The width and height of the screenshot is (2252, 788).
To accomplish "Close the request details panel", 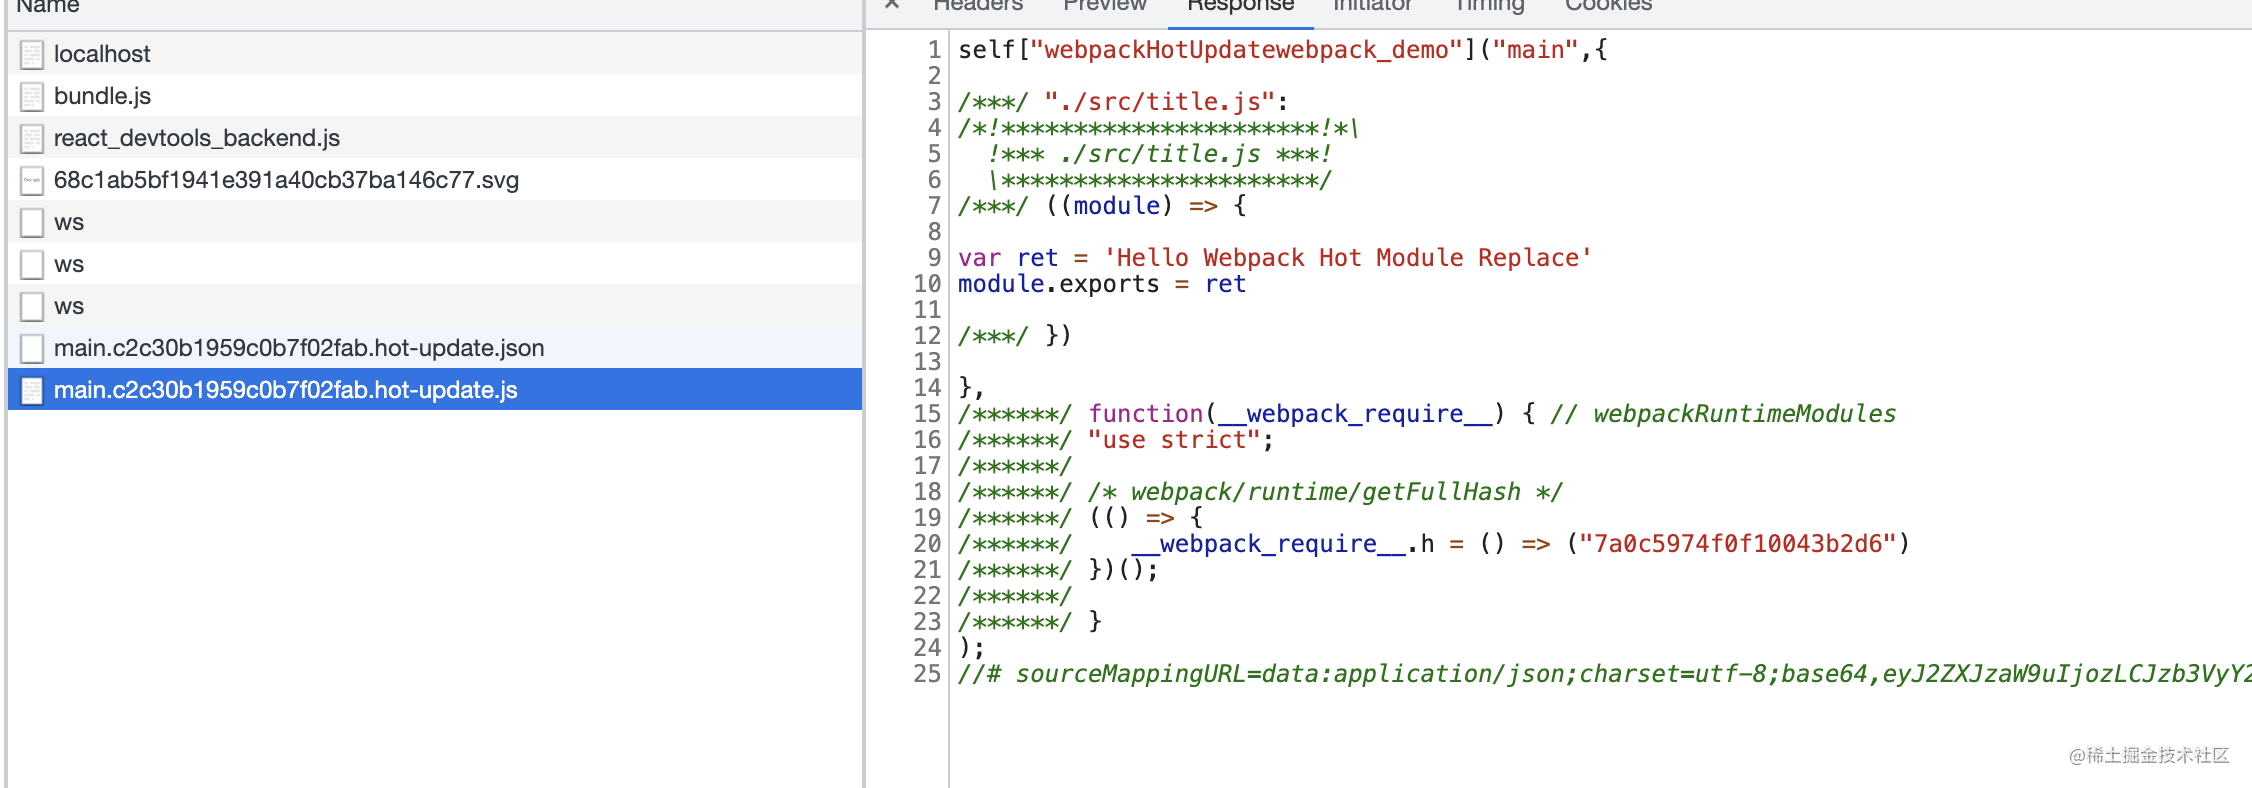I will pos(892,4).
